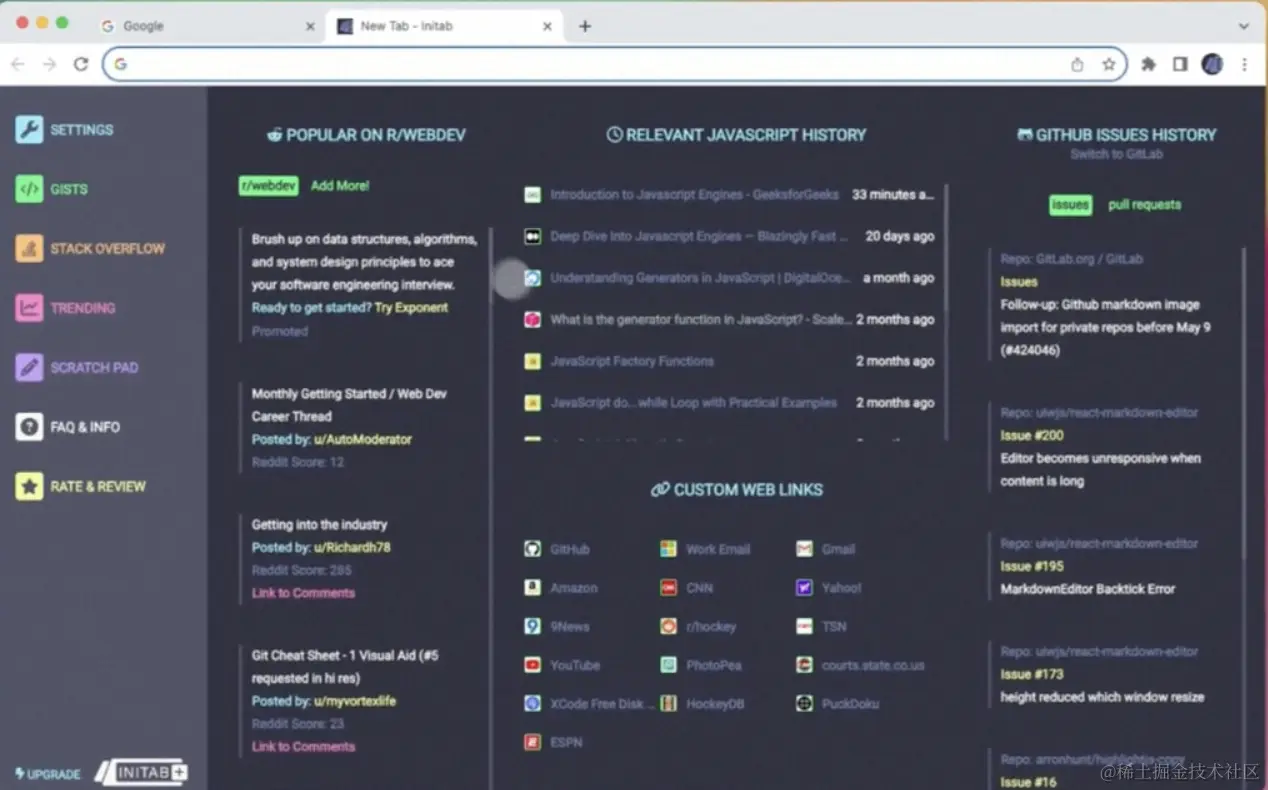Click FAQ & Info question icon
The height and width of the screenshot is (790, 1268).
coord(29,427)
